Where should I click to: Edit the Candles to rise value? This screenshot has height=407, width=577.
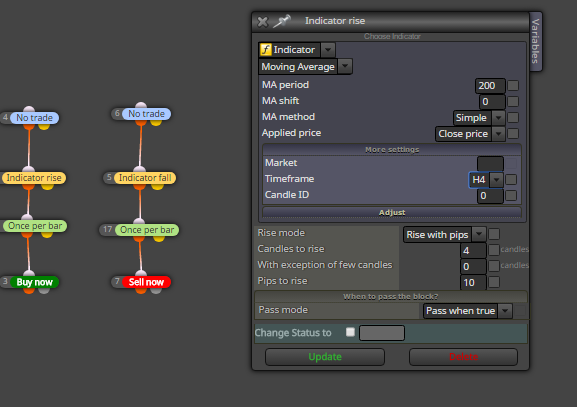[x=473, y=251]
